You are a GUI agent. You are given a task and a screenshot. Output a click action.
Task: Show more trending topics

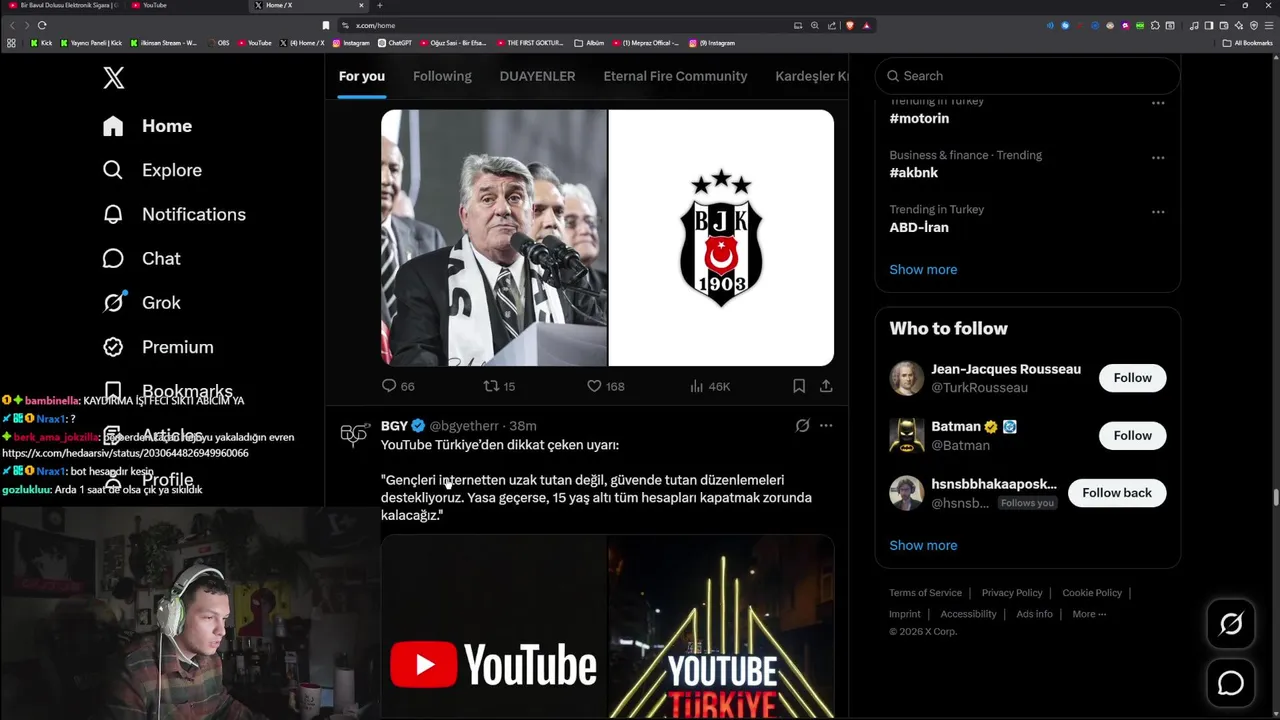coord(923,270)
